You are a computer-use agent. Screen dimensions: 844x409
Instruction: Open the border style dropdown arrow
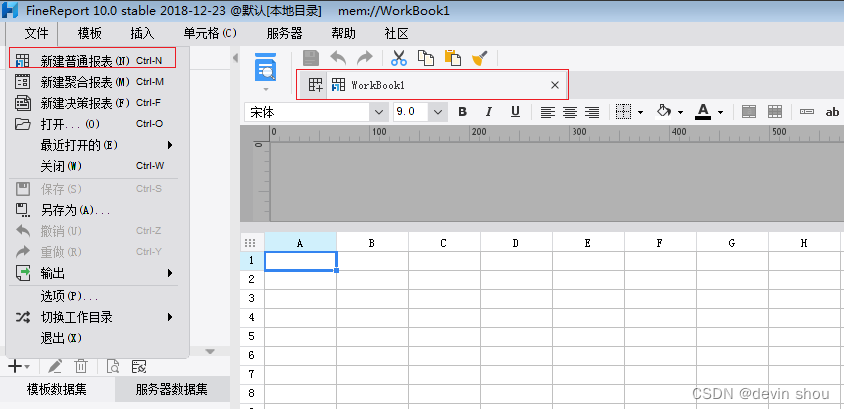(x=640, y=112)
